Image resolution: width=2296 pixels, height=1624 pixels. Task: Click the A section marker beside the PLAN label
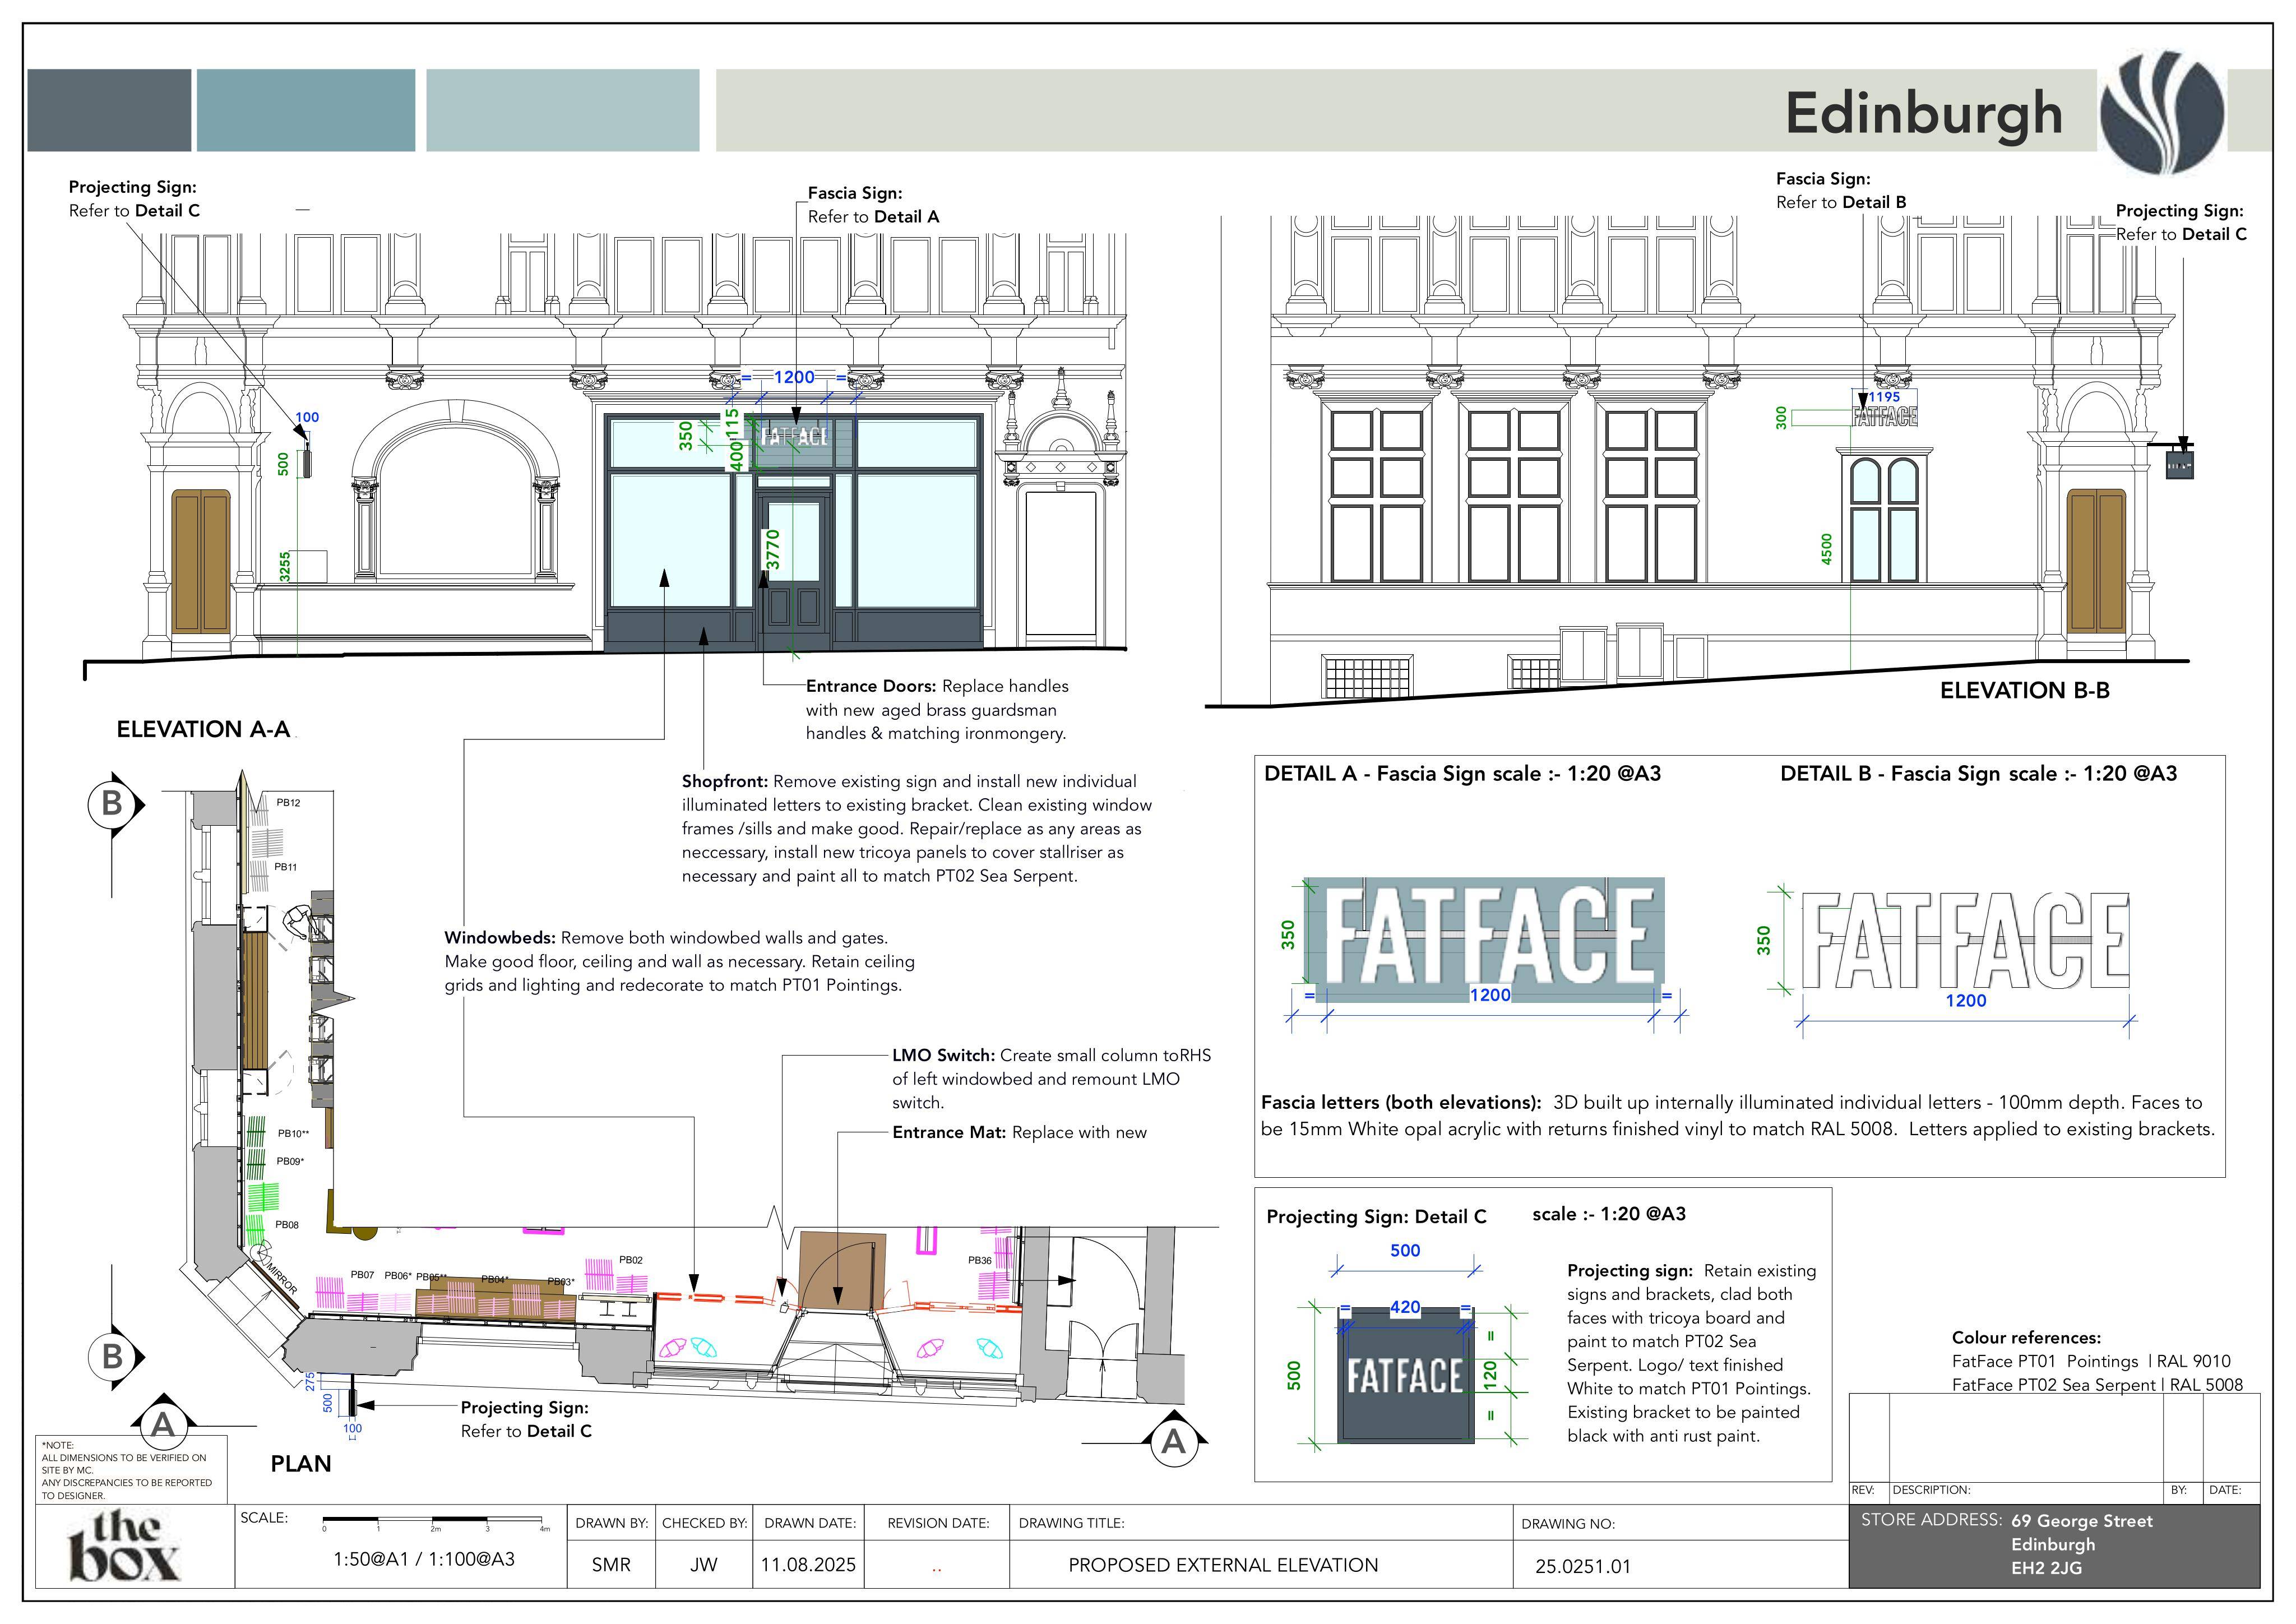163,1423
